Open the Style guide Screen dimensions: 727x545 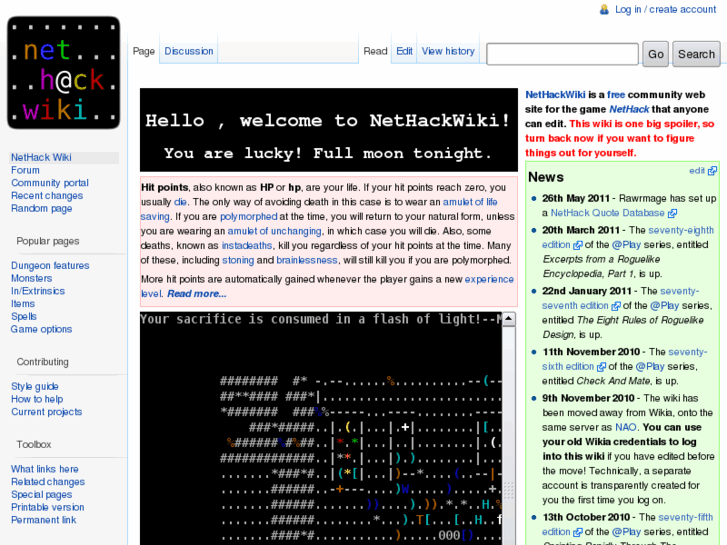(x=35, y=386)
